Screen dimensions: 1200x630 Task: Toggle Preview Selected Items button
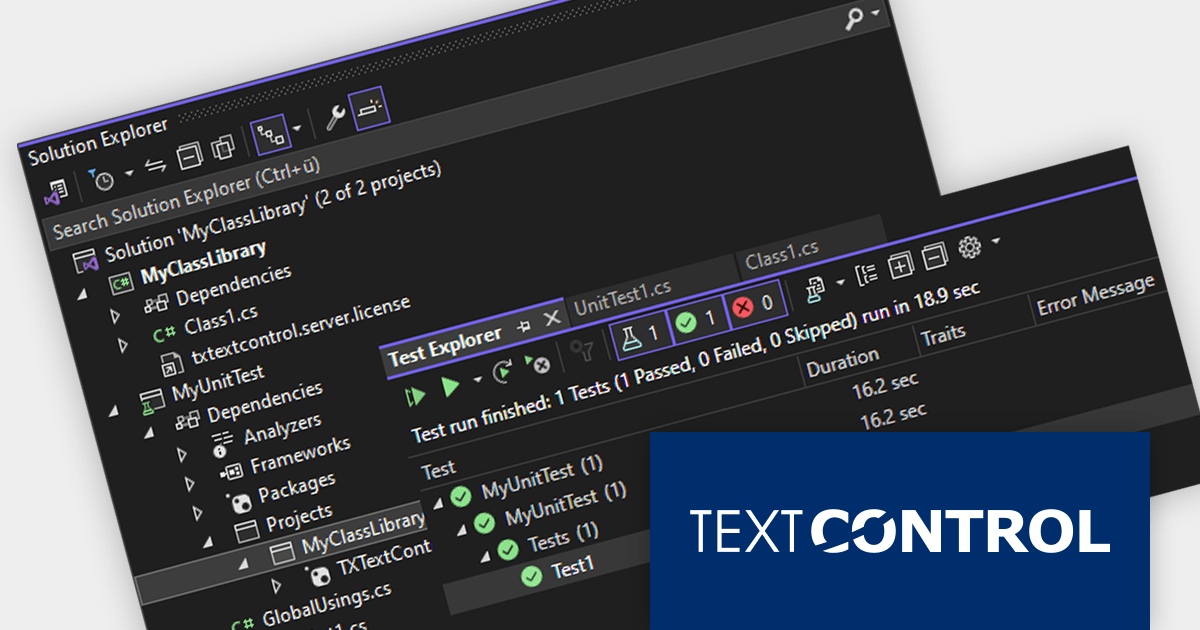coord(370,107)
